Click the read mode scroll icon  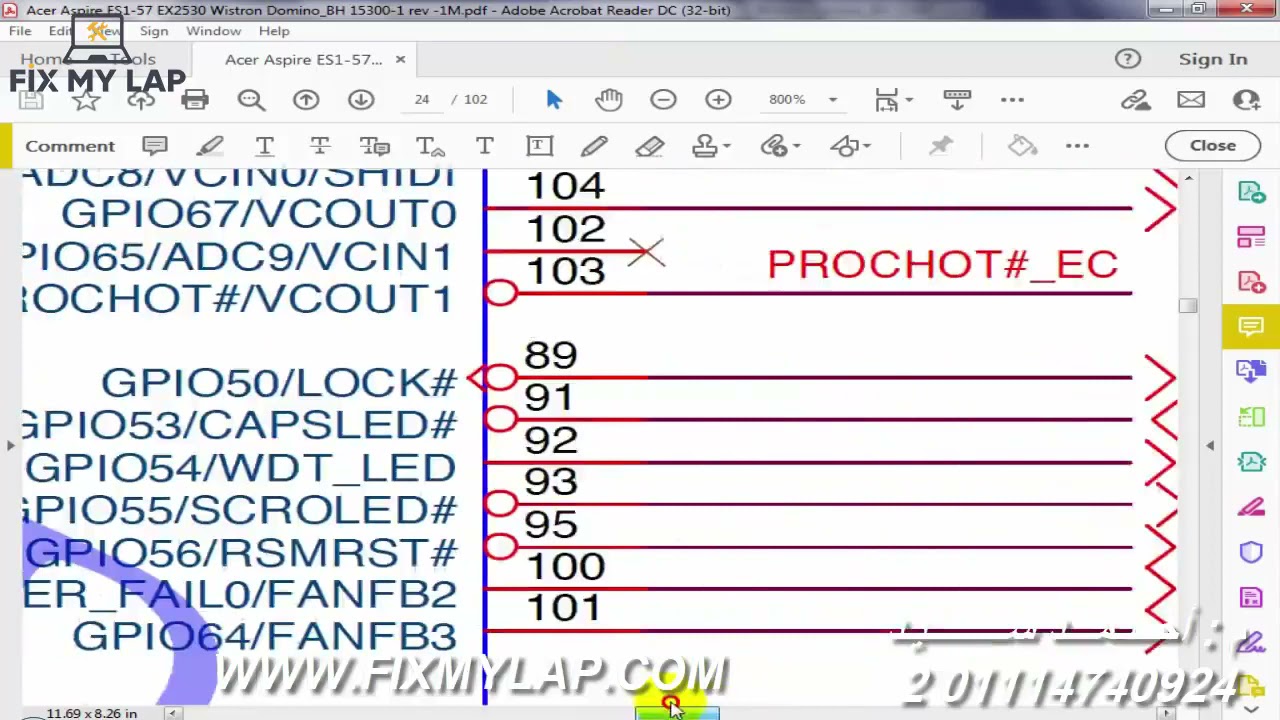(957, 99)
